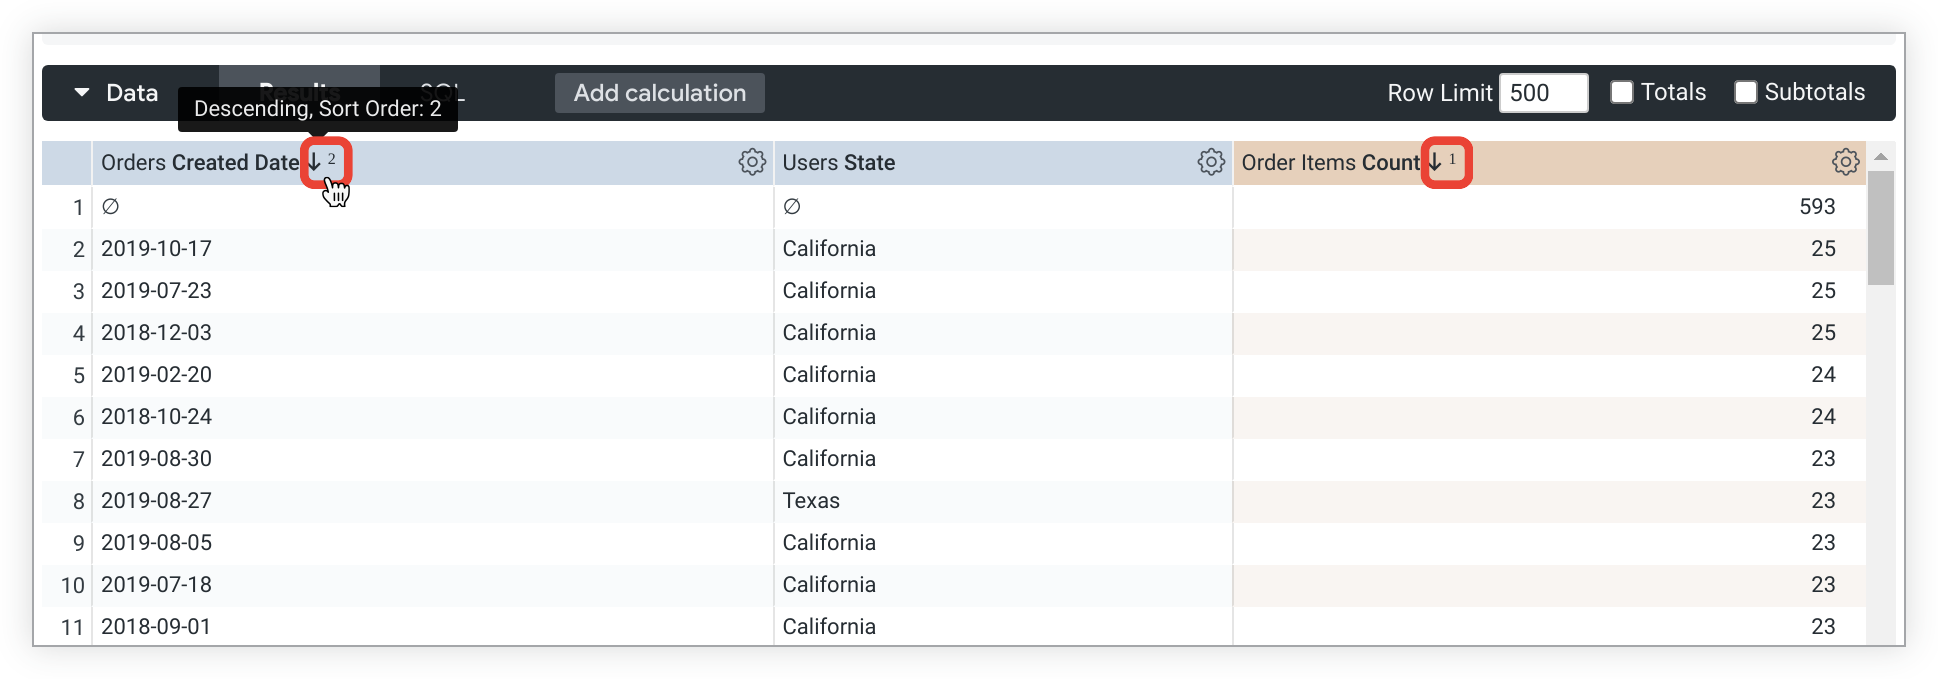Image resolution: width=1938 pixels, height=679 pixels.
Task: Open Orders Created Date column gear menu
Action: point(752,162)
